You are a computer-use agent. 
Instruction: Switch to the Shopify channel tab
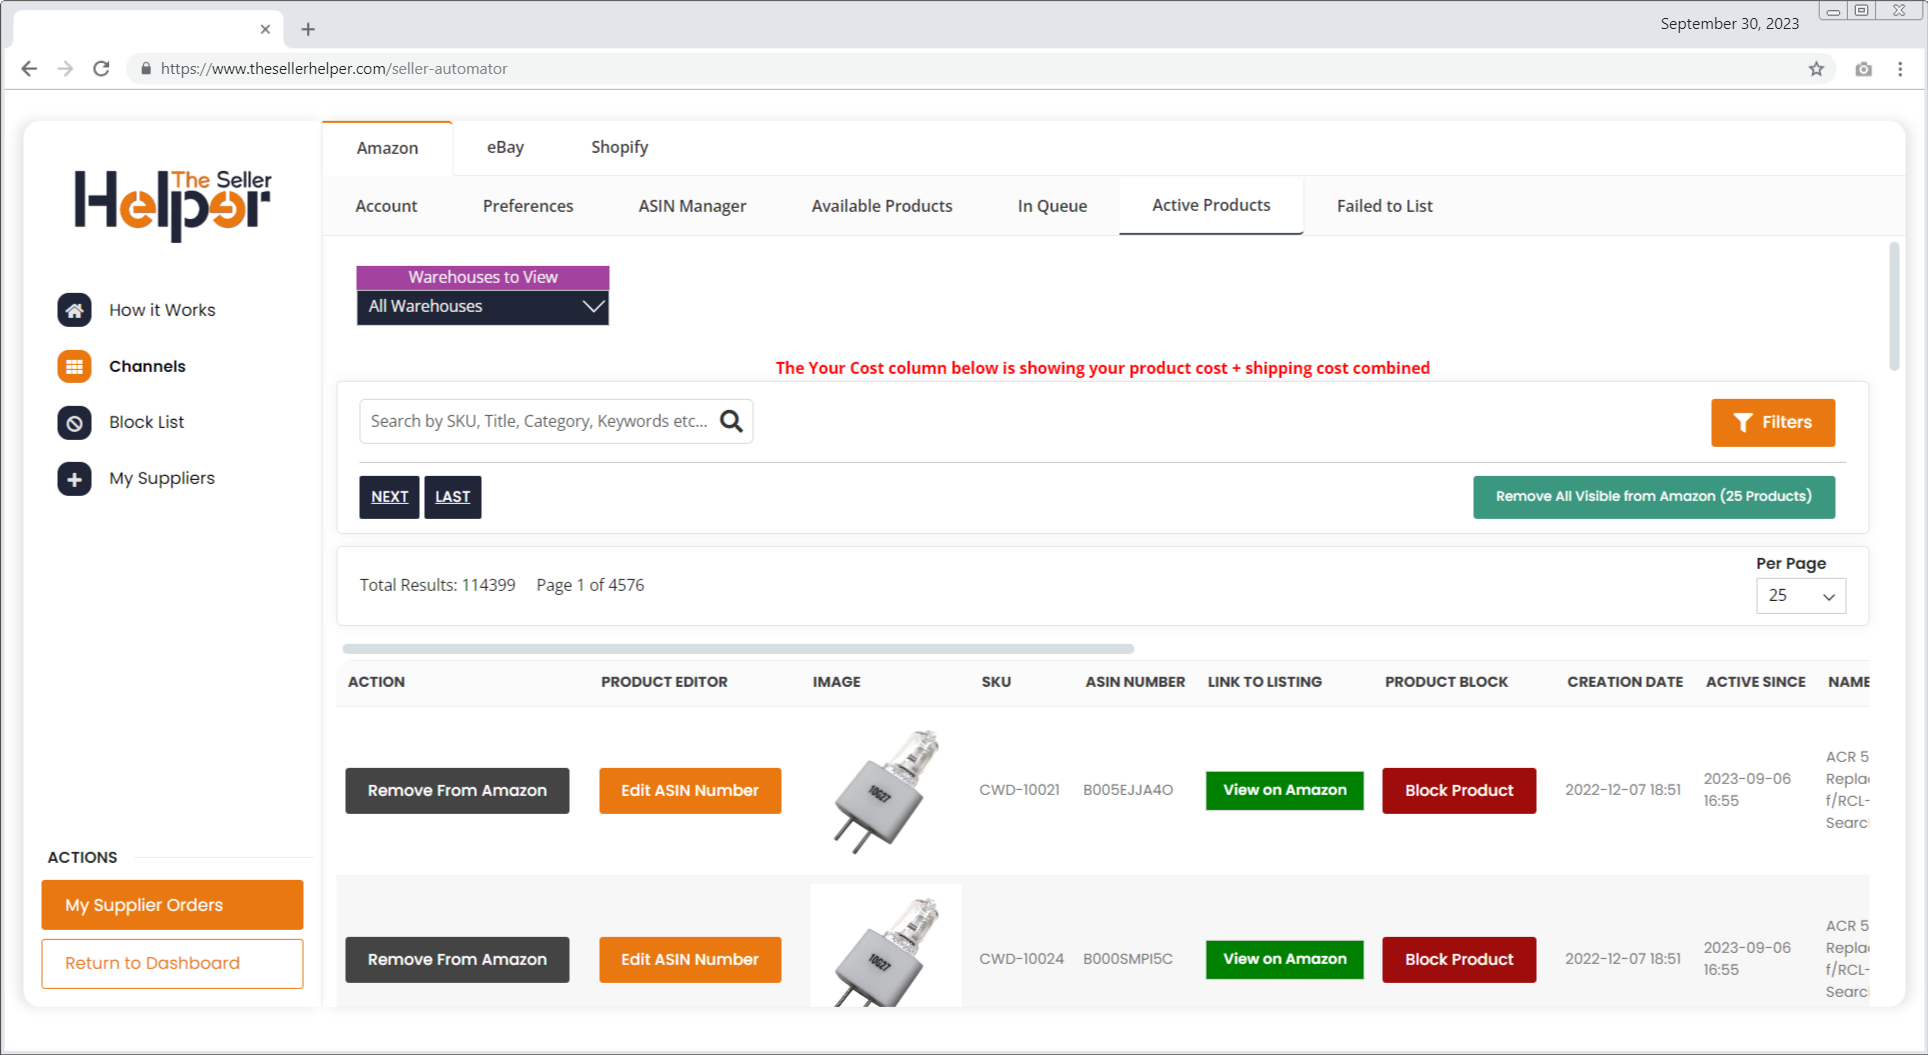[x=619, y=147]
